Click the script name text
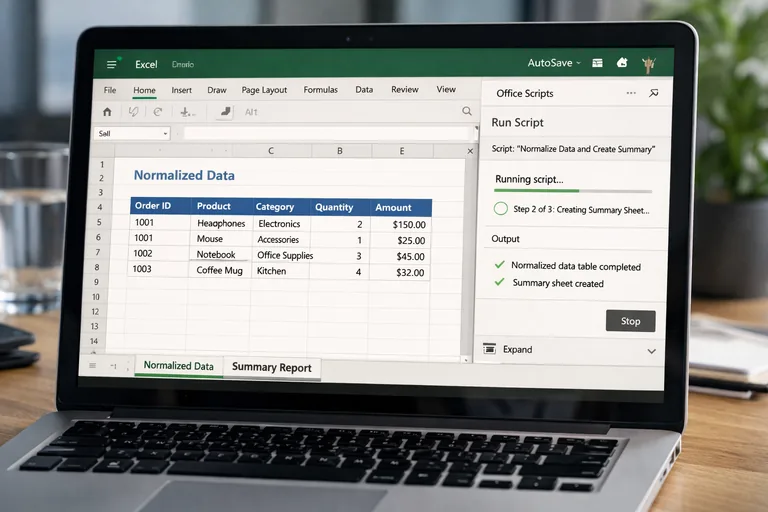This screenshot has height=512, width=768. point(573,149)
